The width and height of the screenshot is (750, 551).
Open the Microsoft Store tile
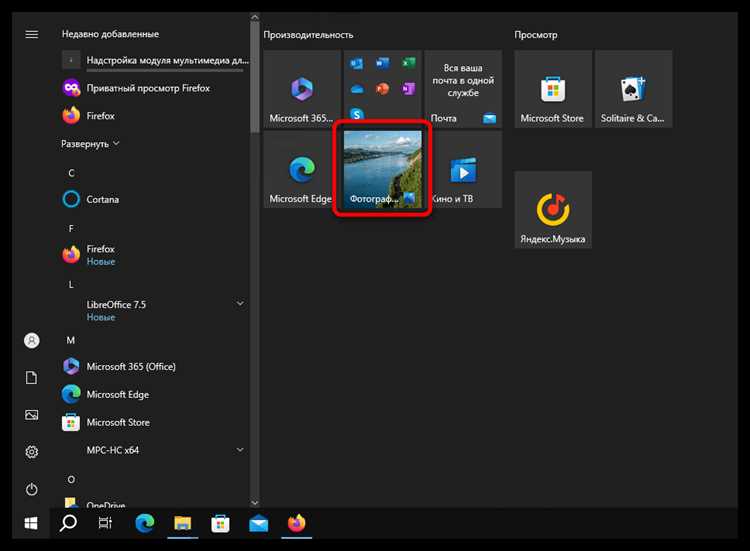[x=553, y=89]
